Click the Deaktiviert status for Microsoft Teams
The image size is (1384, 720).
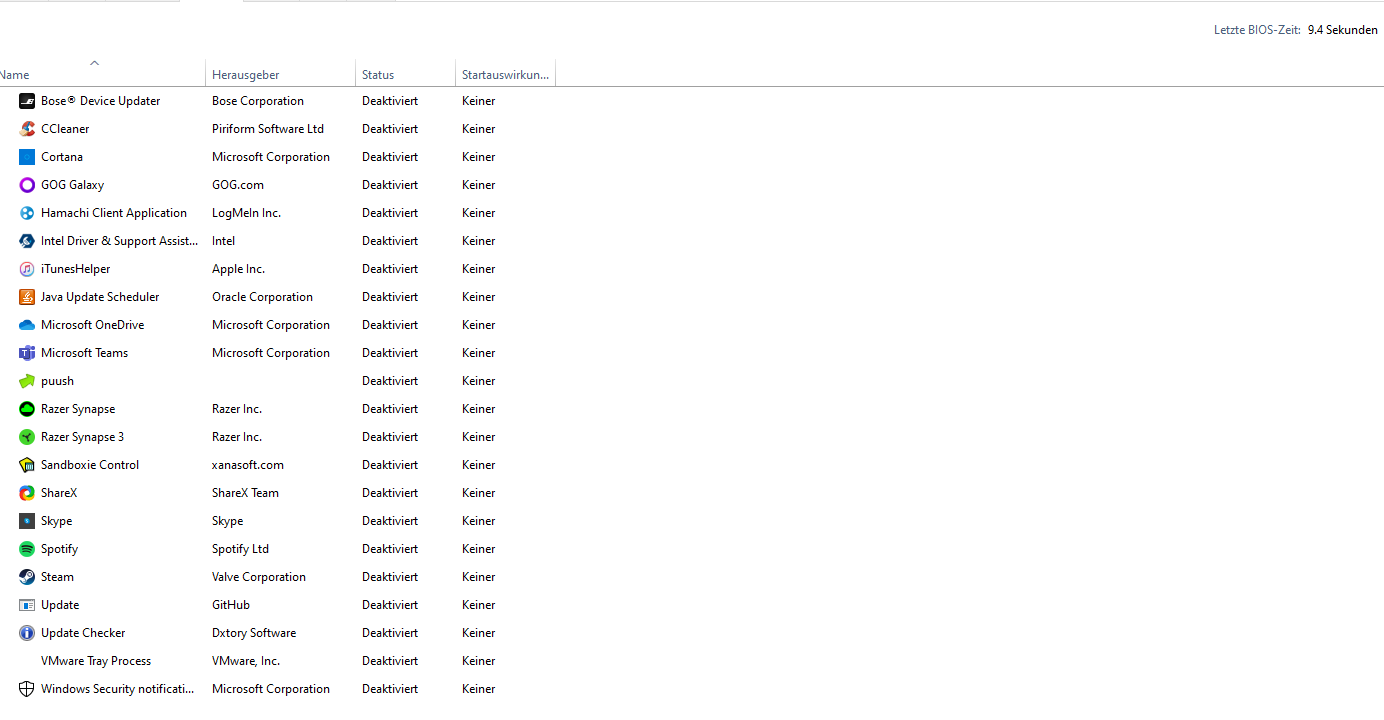[x=390, y=353]
